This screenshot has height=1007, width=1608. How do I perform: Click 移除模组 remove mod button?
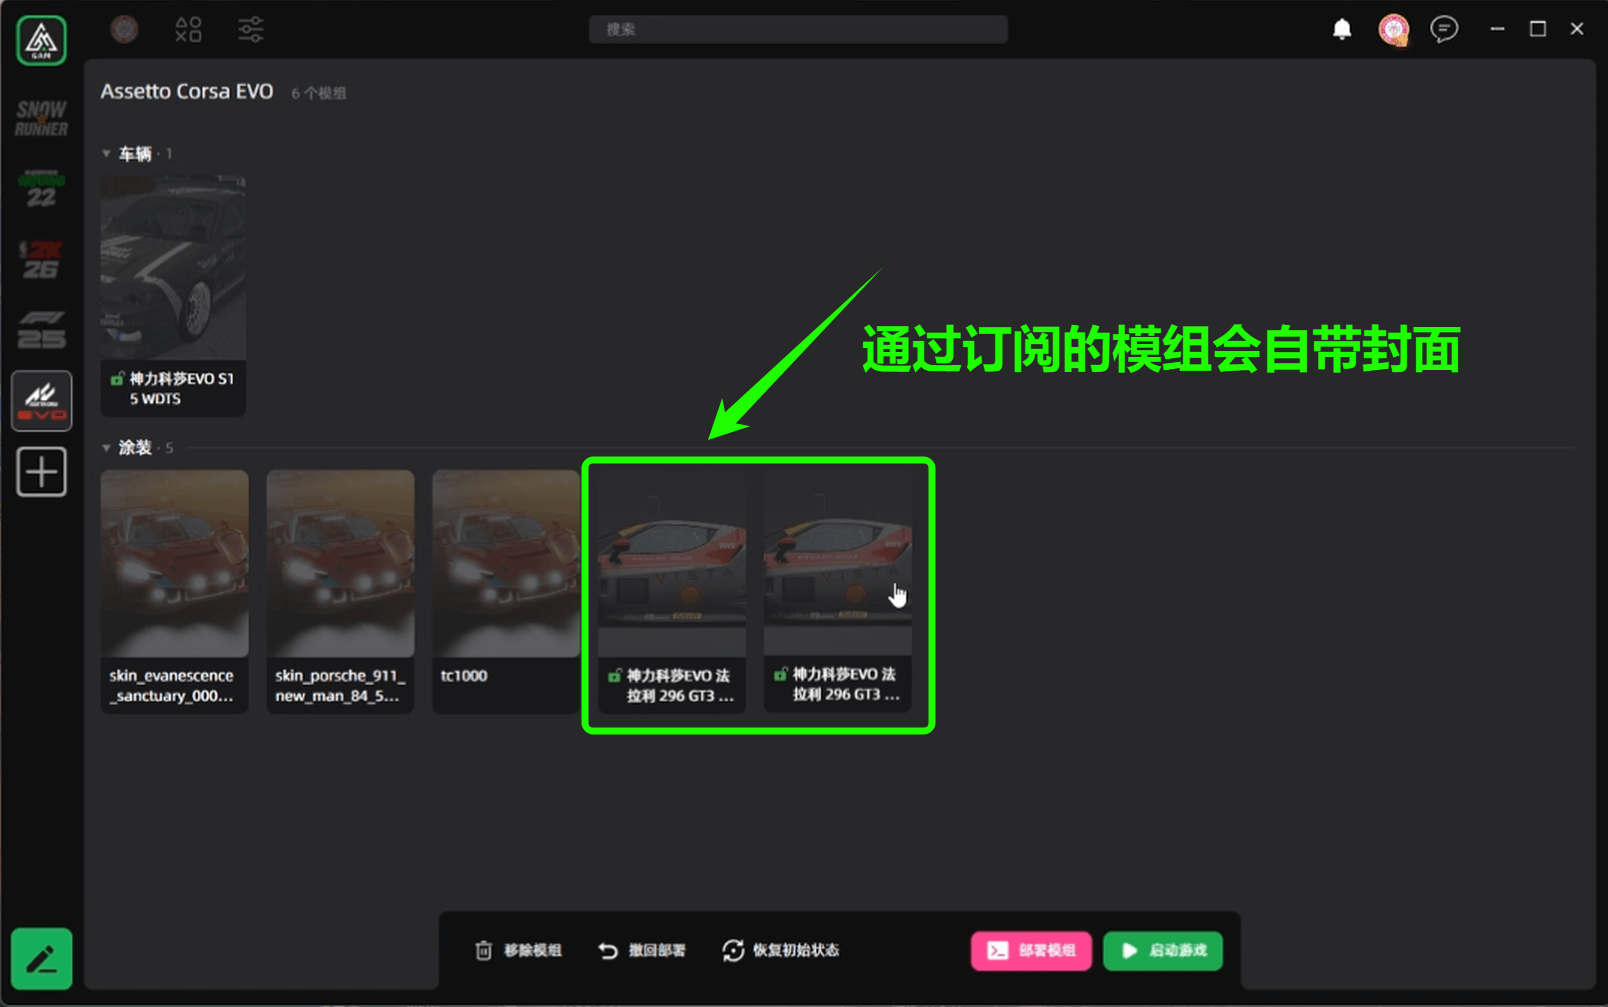click(x=518, y=950)
